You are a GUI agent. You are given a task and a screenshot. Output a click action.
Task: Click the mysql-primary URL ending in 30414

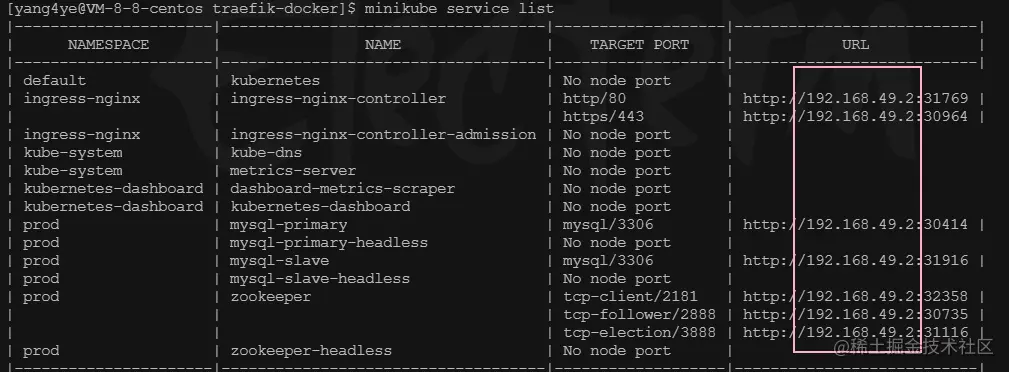pos(855,225)
